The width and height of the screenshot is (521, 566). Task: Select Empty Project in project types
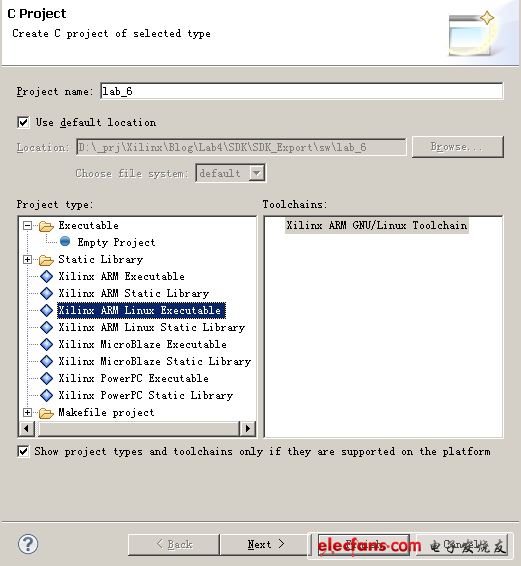click(x=116, y=242)
